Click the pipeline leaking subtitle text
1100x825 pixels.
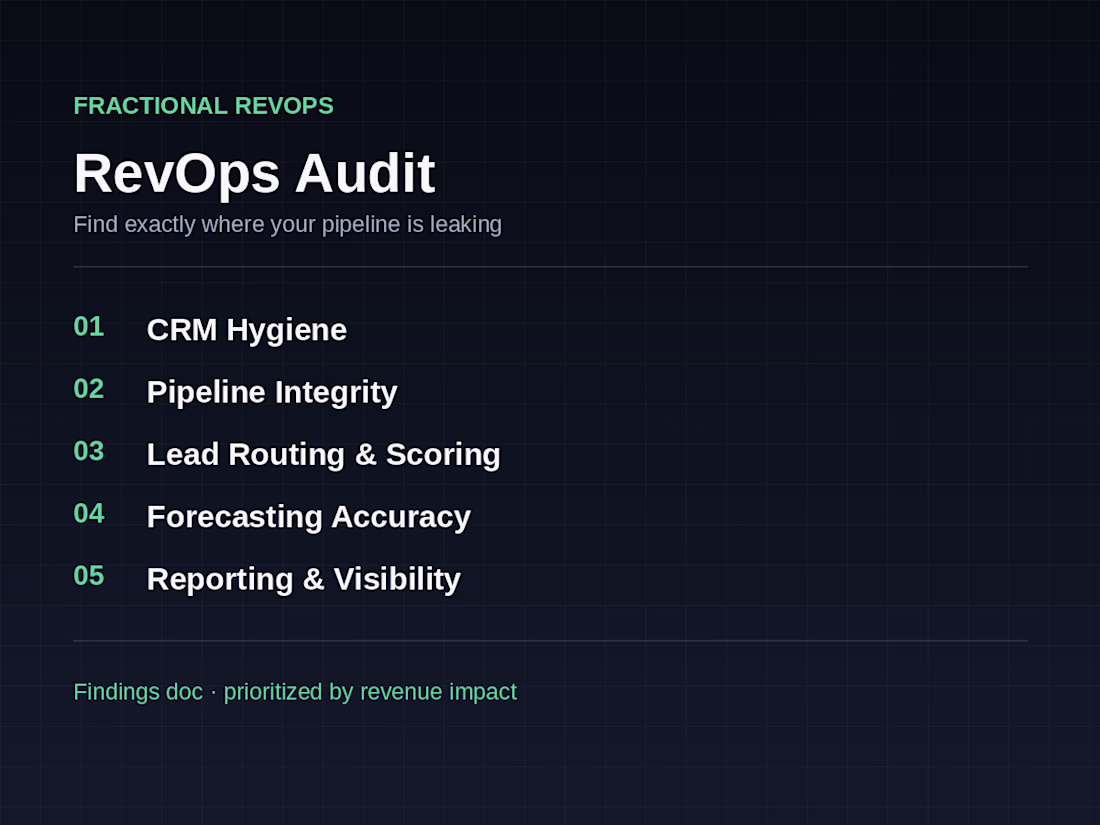click(x=288, y=224)
